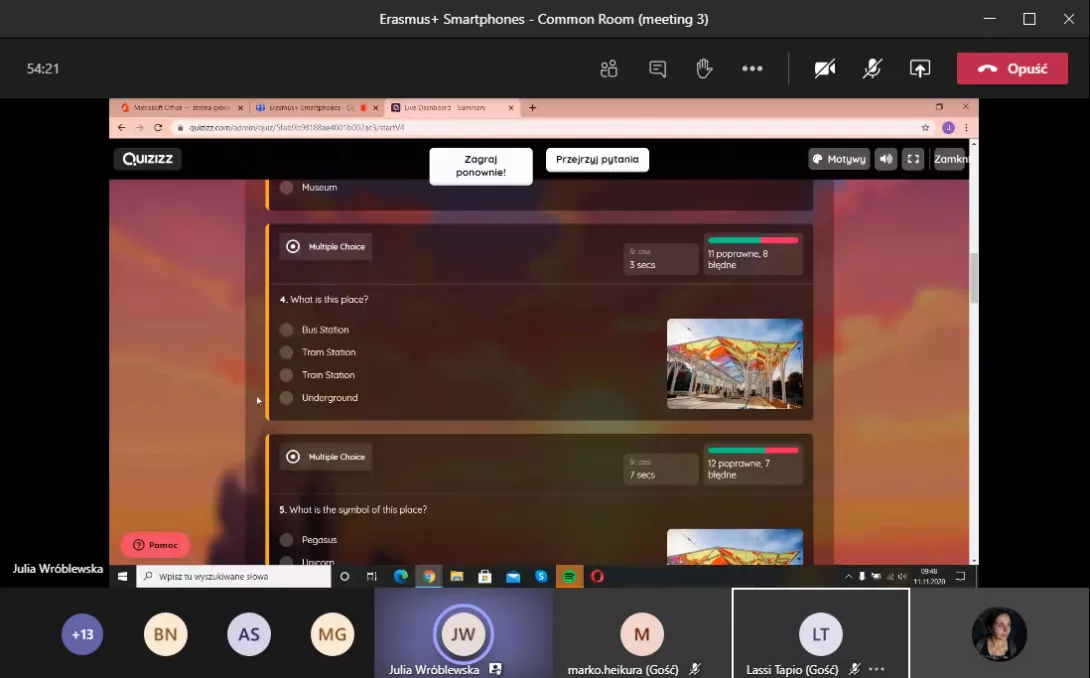Click the raise hand icon
The width and height of the screenshot is (1090, 678).
click(x=704, y=69)
